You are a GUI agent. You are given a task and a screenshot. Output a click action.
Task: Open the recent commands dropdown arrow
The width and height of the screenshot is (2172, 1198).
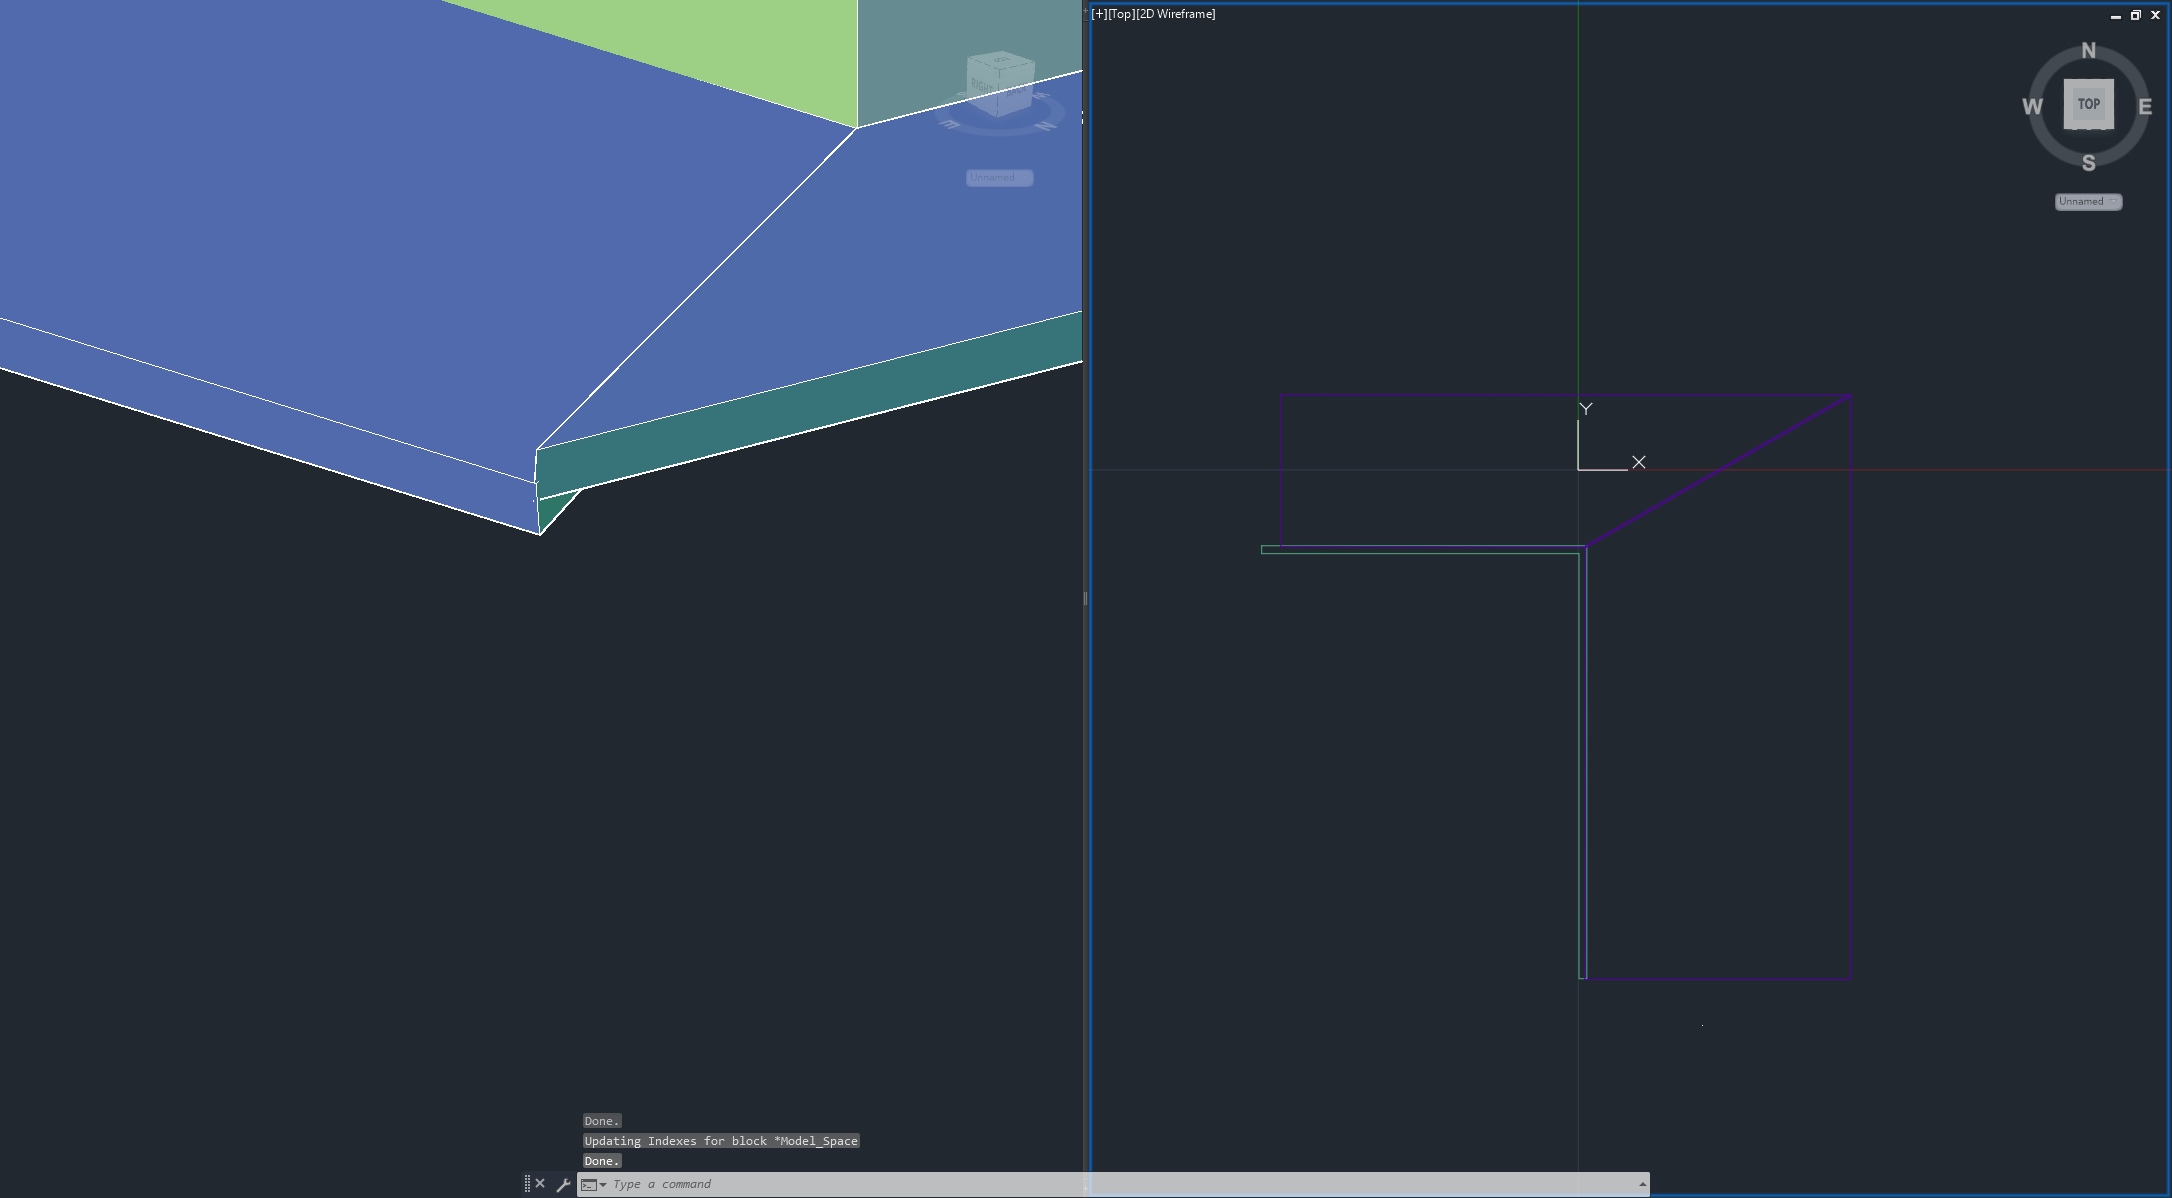604,1183
